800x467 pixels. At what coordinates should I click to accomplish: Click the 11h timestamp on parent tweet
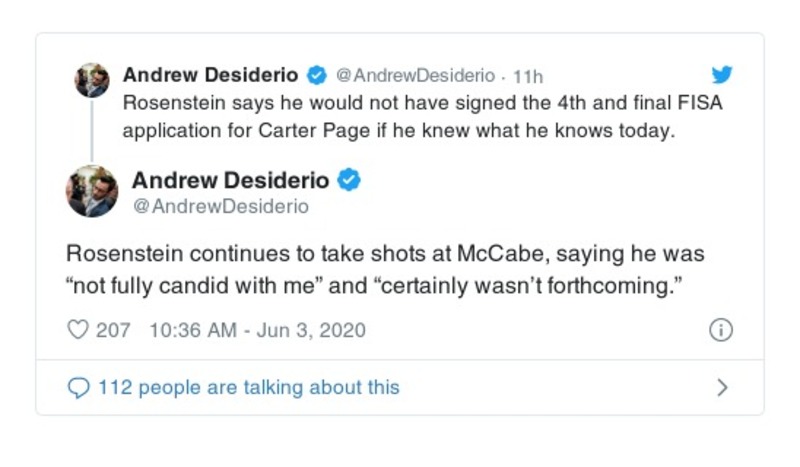[x=527, y=75]
